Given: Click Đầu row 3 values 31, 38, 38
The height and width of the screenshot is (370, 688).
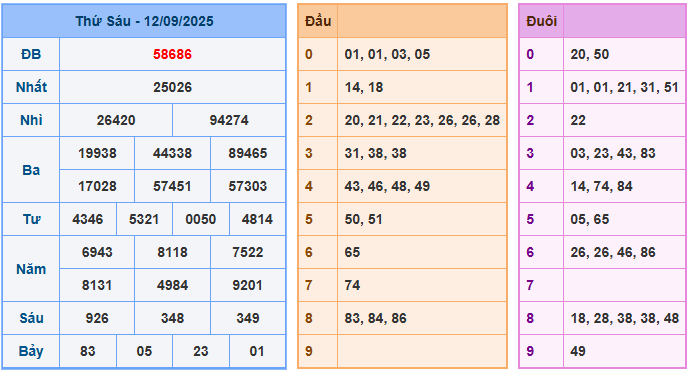Looking at the screenshot, I should coord(376,153).
